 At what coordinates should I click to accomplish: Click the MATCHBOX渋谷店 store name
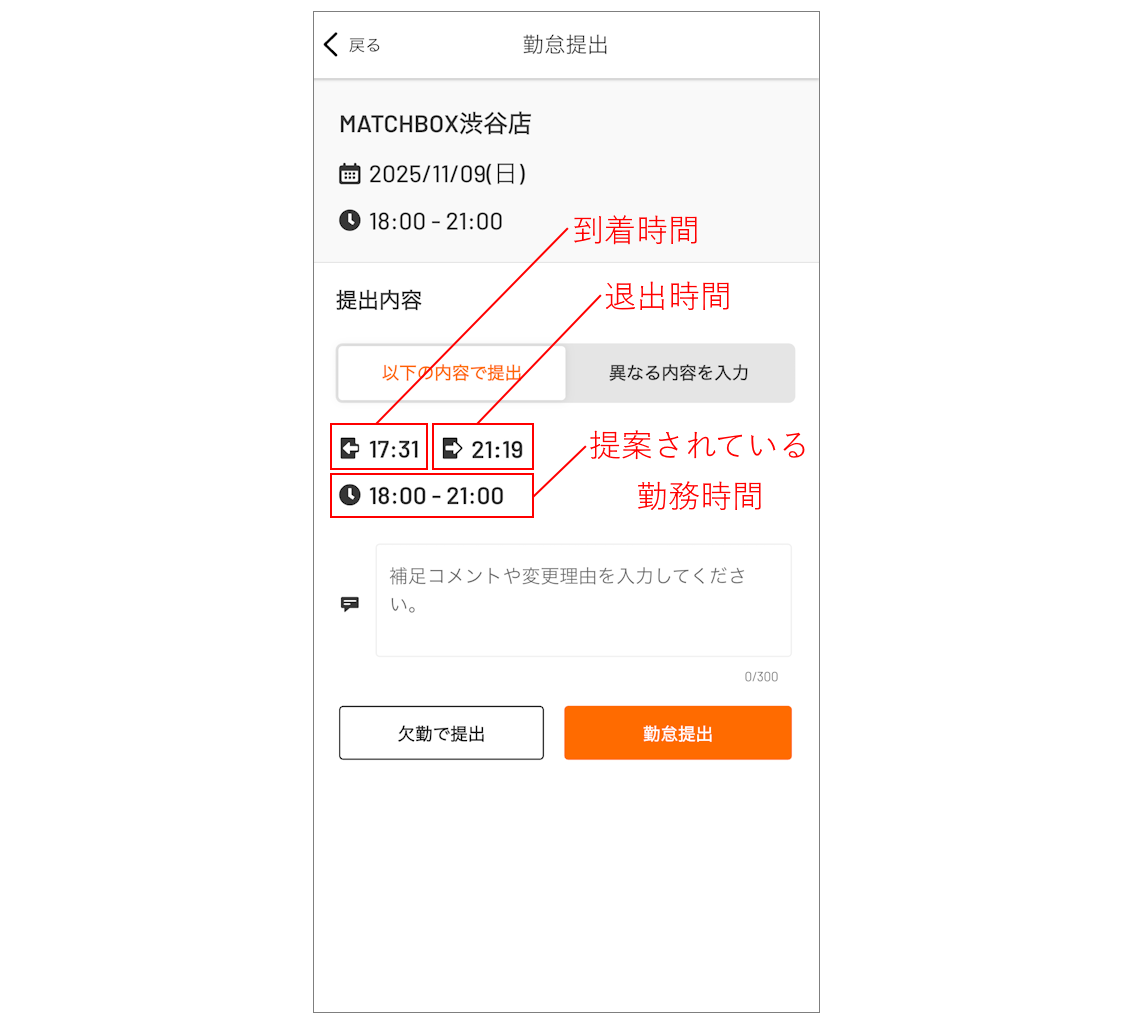point(435,124)
